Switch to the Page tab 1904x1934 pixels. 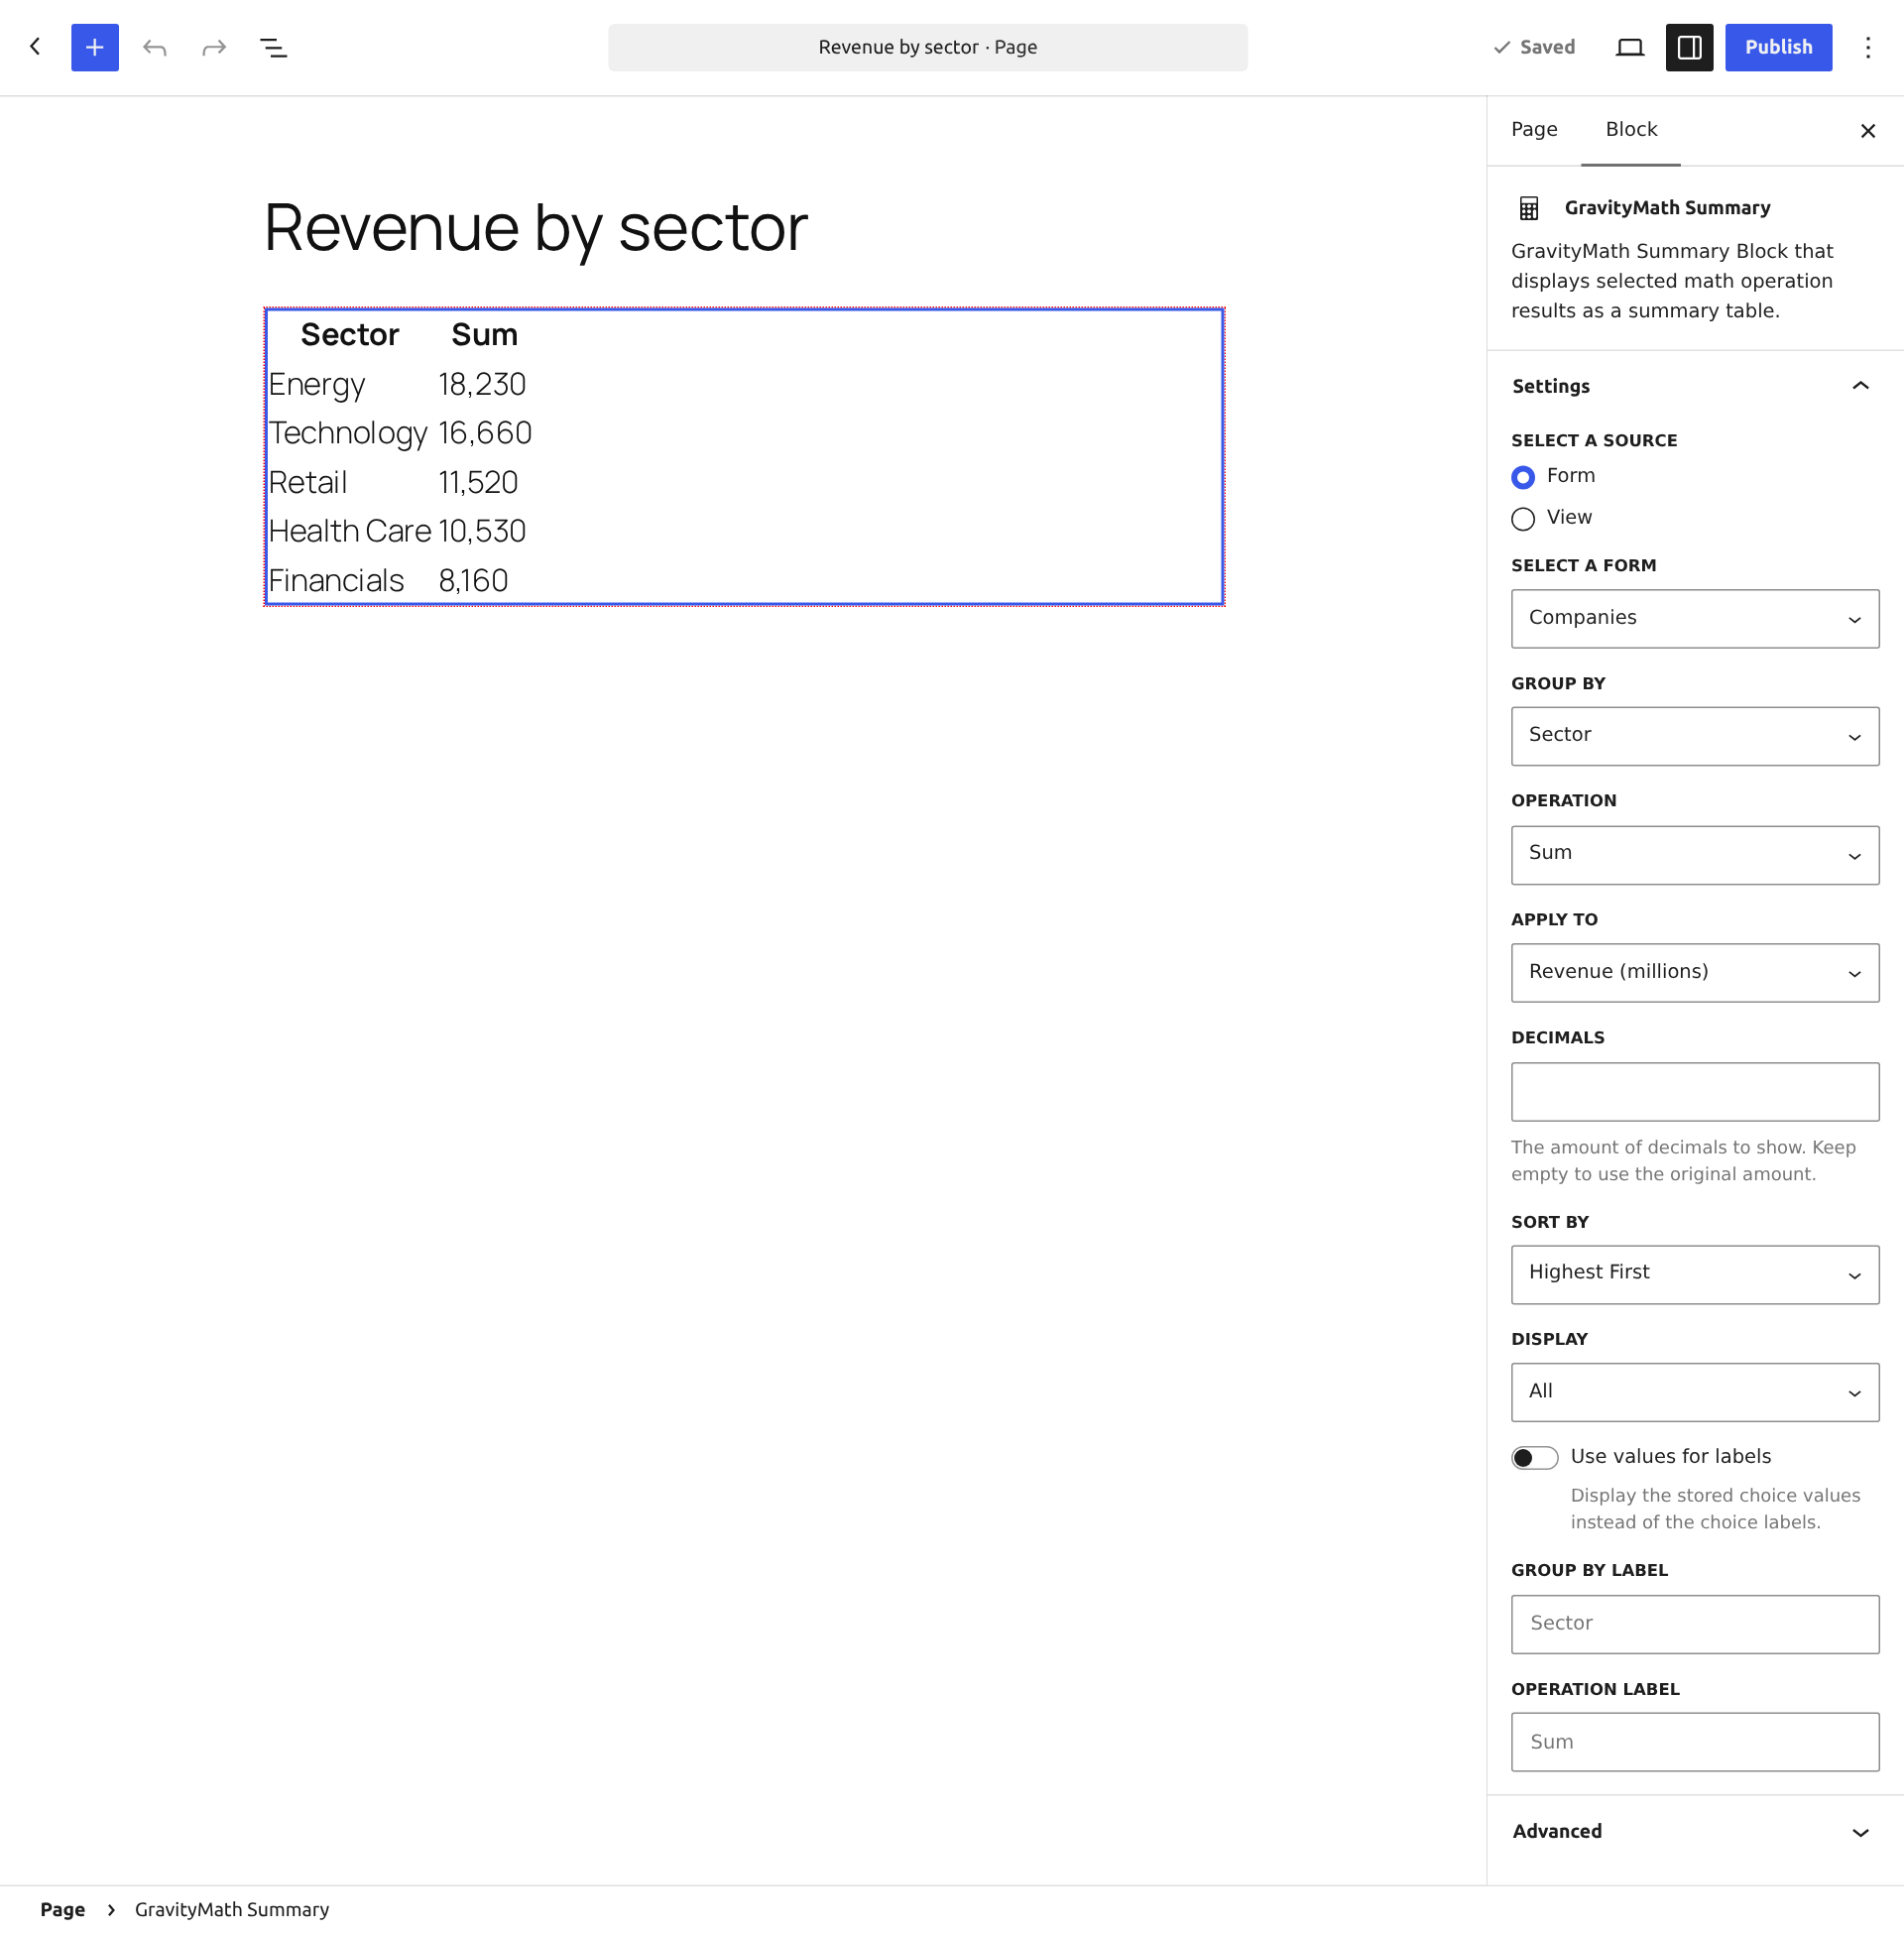1534,129
